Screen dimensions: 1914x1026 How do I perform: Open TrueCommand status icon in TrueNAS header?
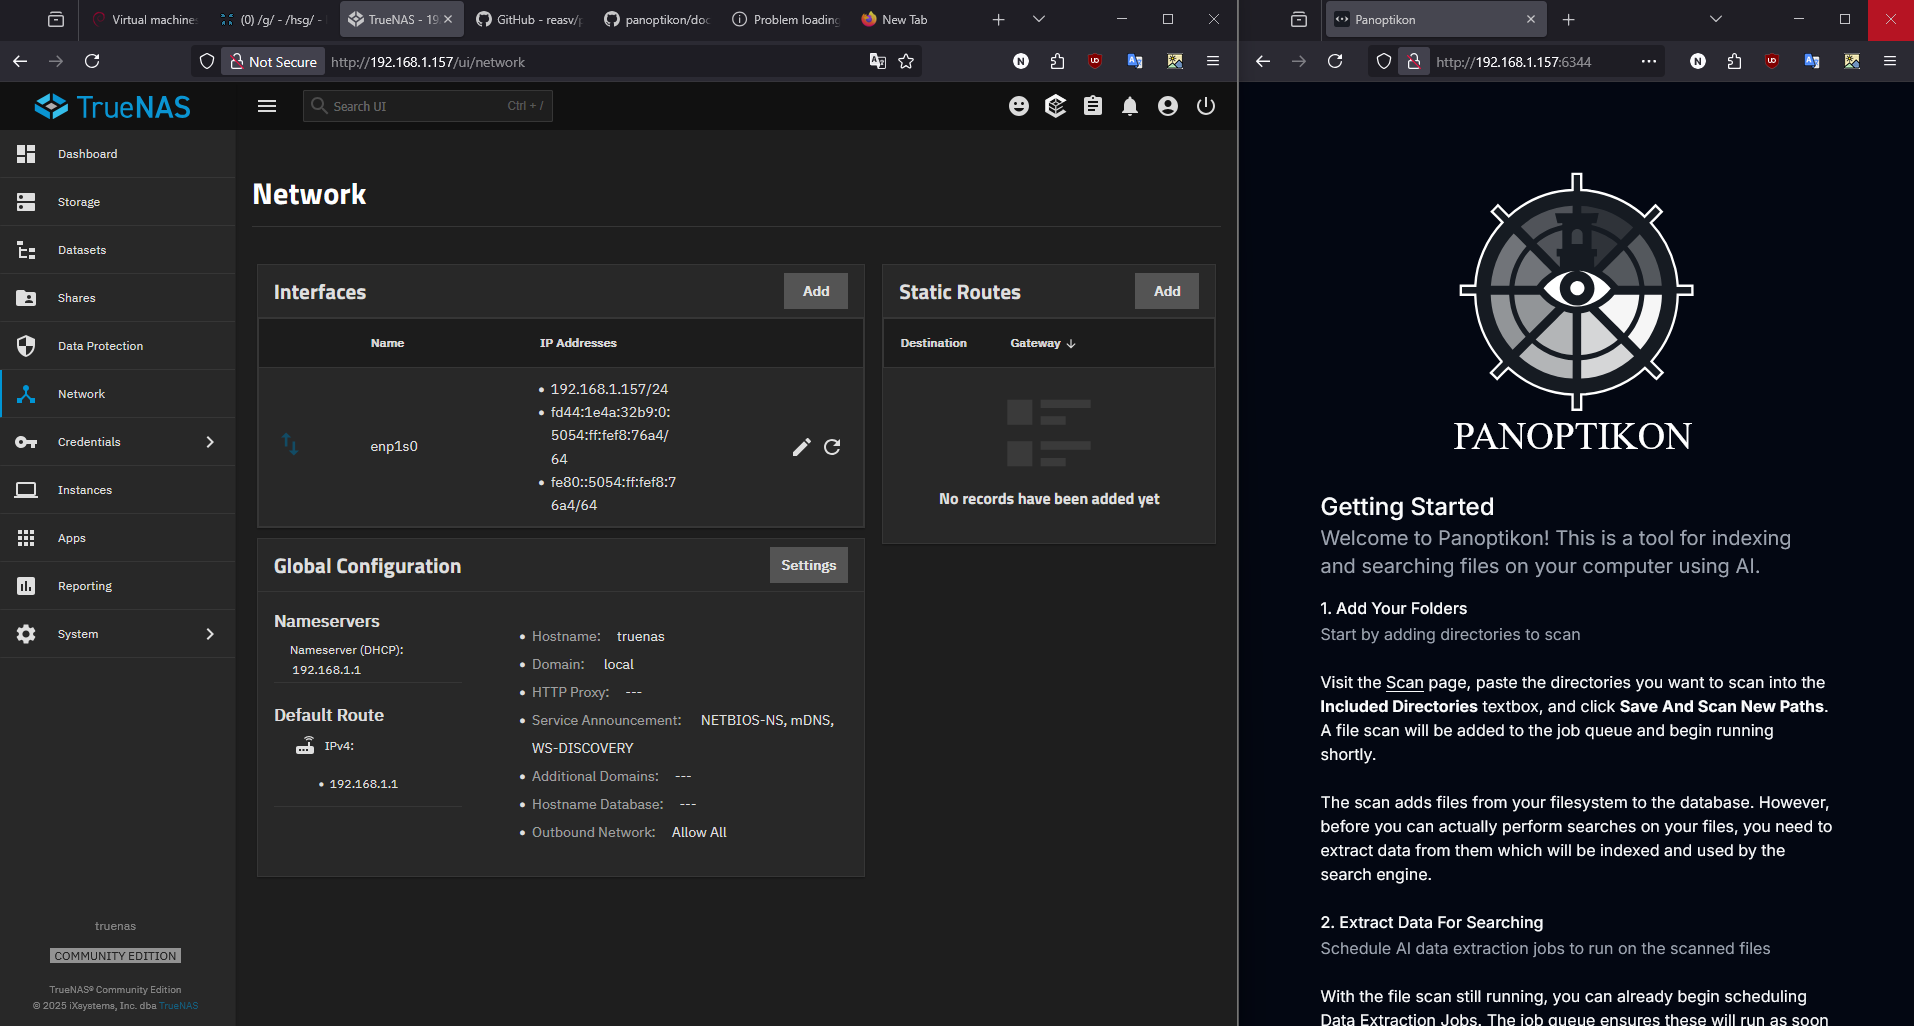pos(1056,106)
